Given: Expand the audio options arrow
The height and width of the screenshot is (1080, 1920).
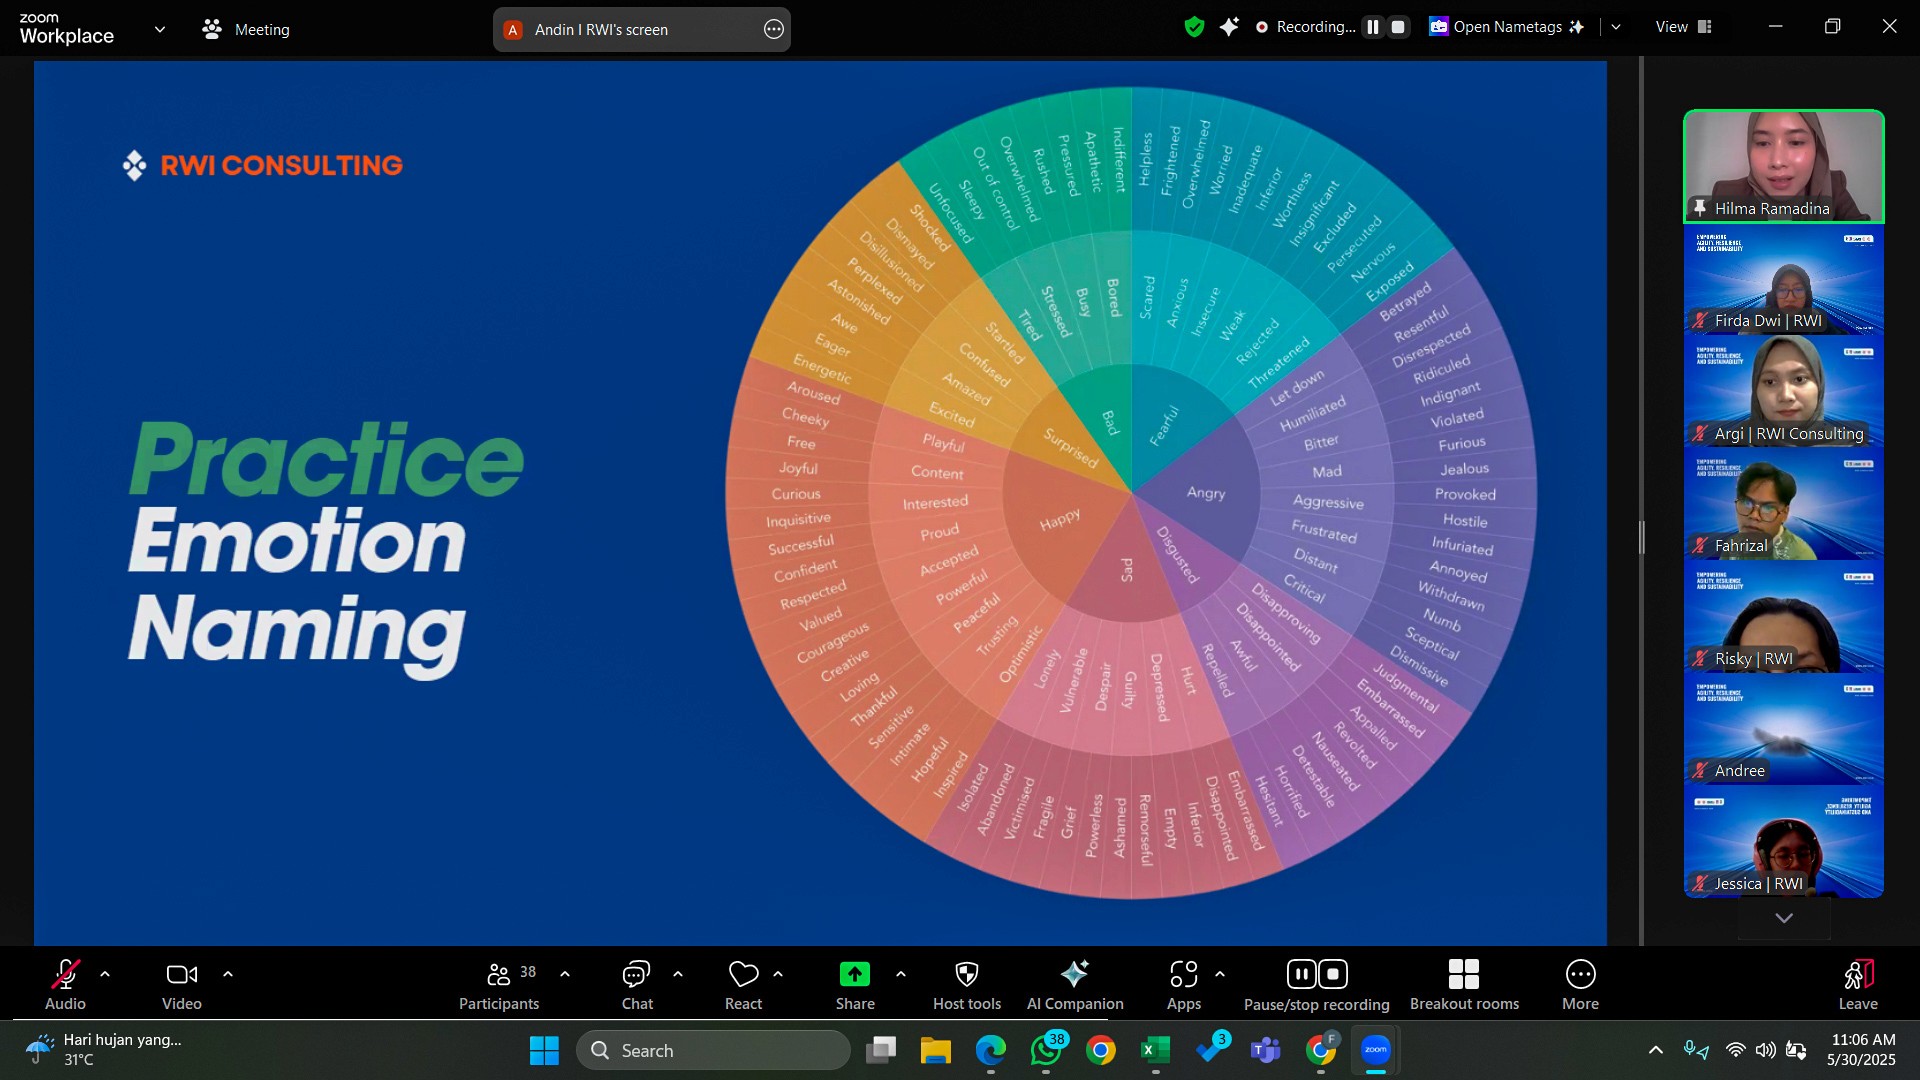Looking at the screenshot, I should 105,974.
